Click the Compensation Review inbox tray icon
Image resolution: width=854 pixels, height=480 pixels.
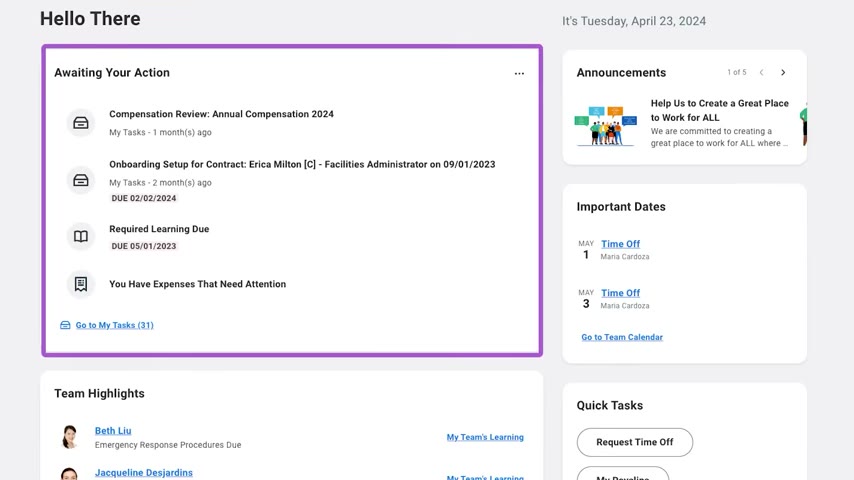coord(81,123)
